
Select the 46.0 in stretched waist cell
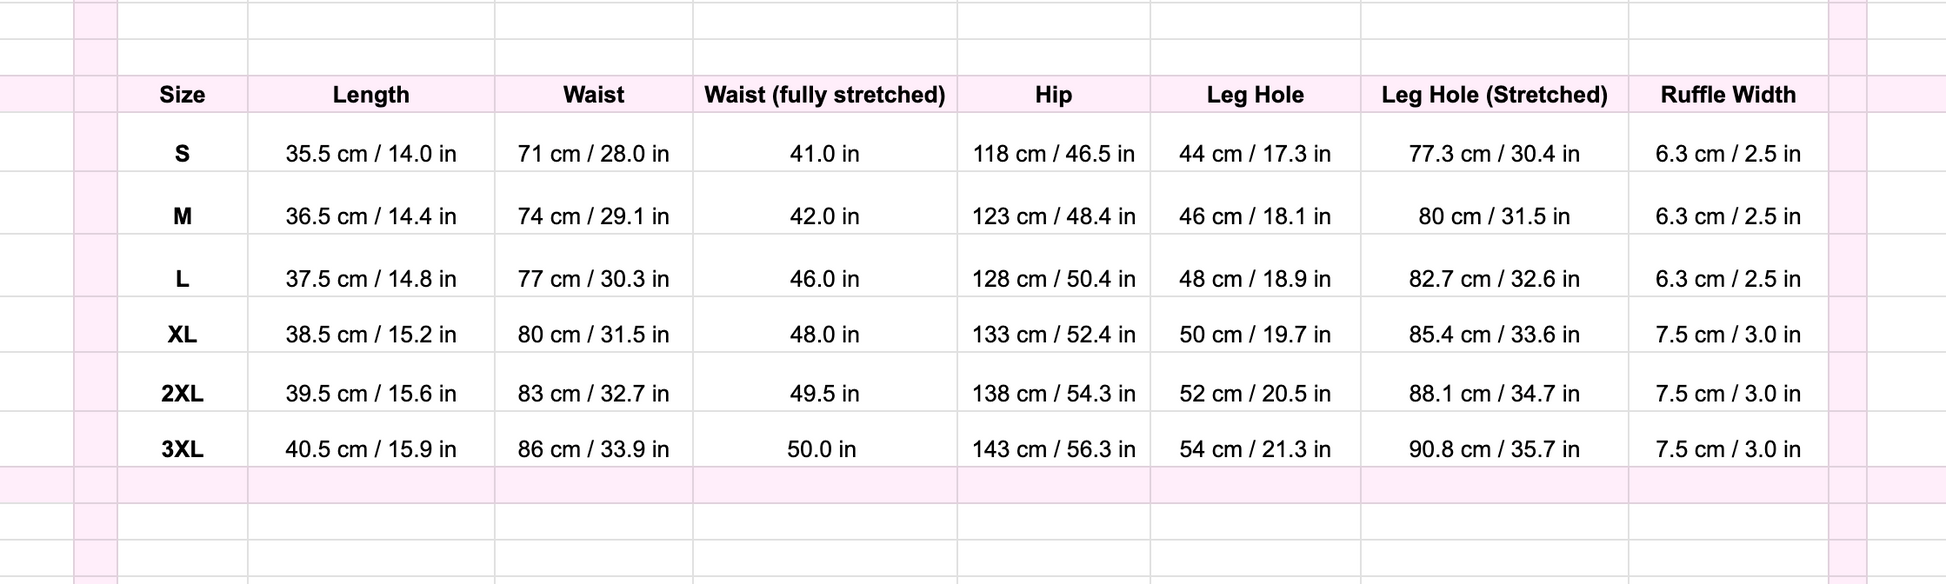(824, 278)
